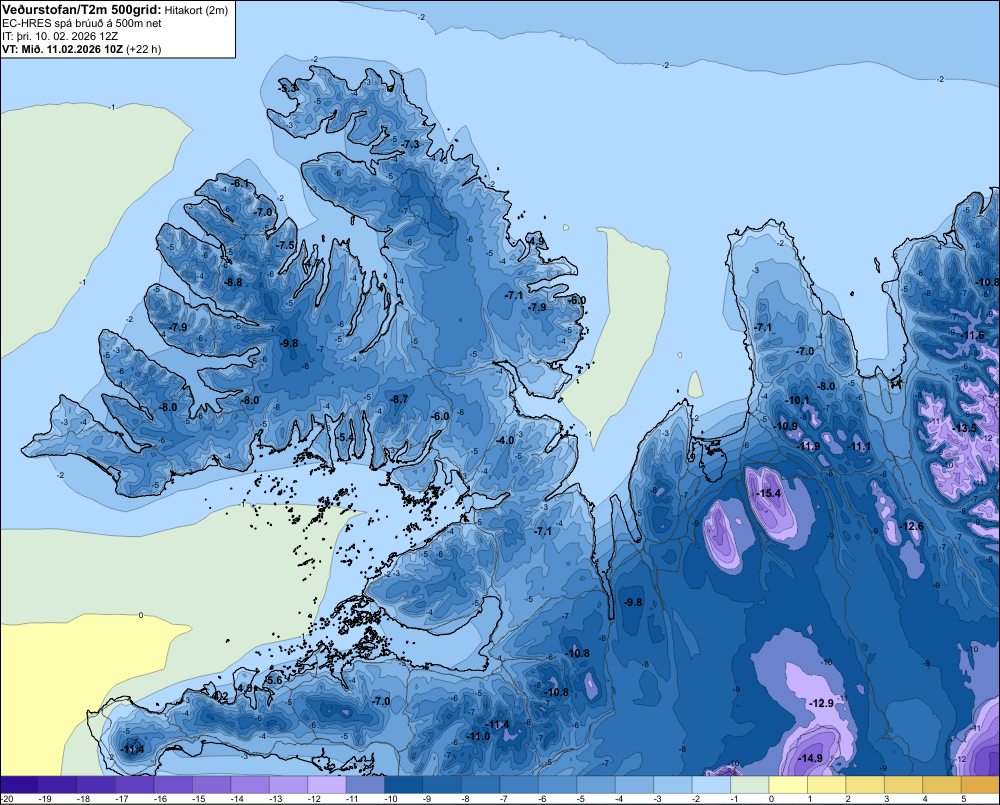This screenshot has width=1000, height=805.
Task: Click the -8.7 temperature label
Action: pyautogui.click(x=398, y=399)
